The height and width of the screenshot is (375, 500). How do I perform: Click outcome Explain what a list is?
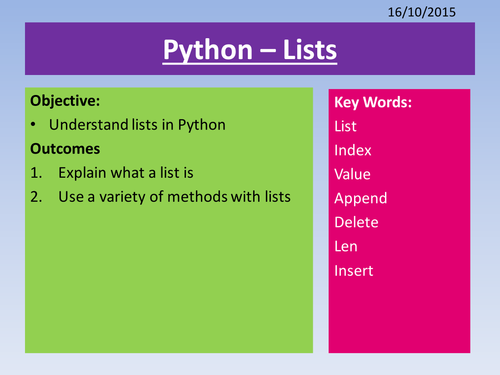pos(126,173)
